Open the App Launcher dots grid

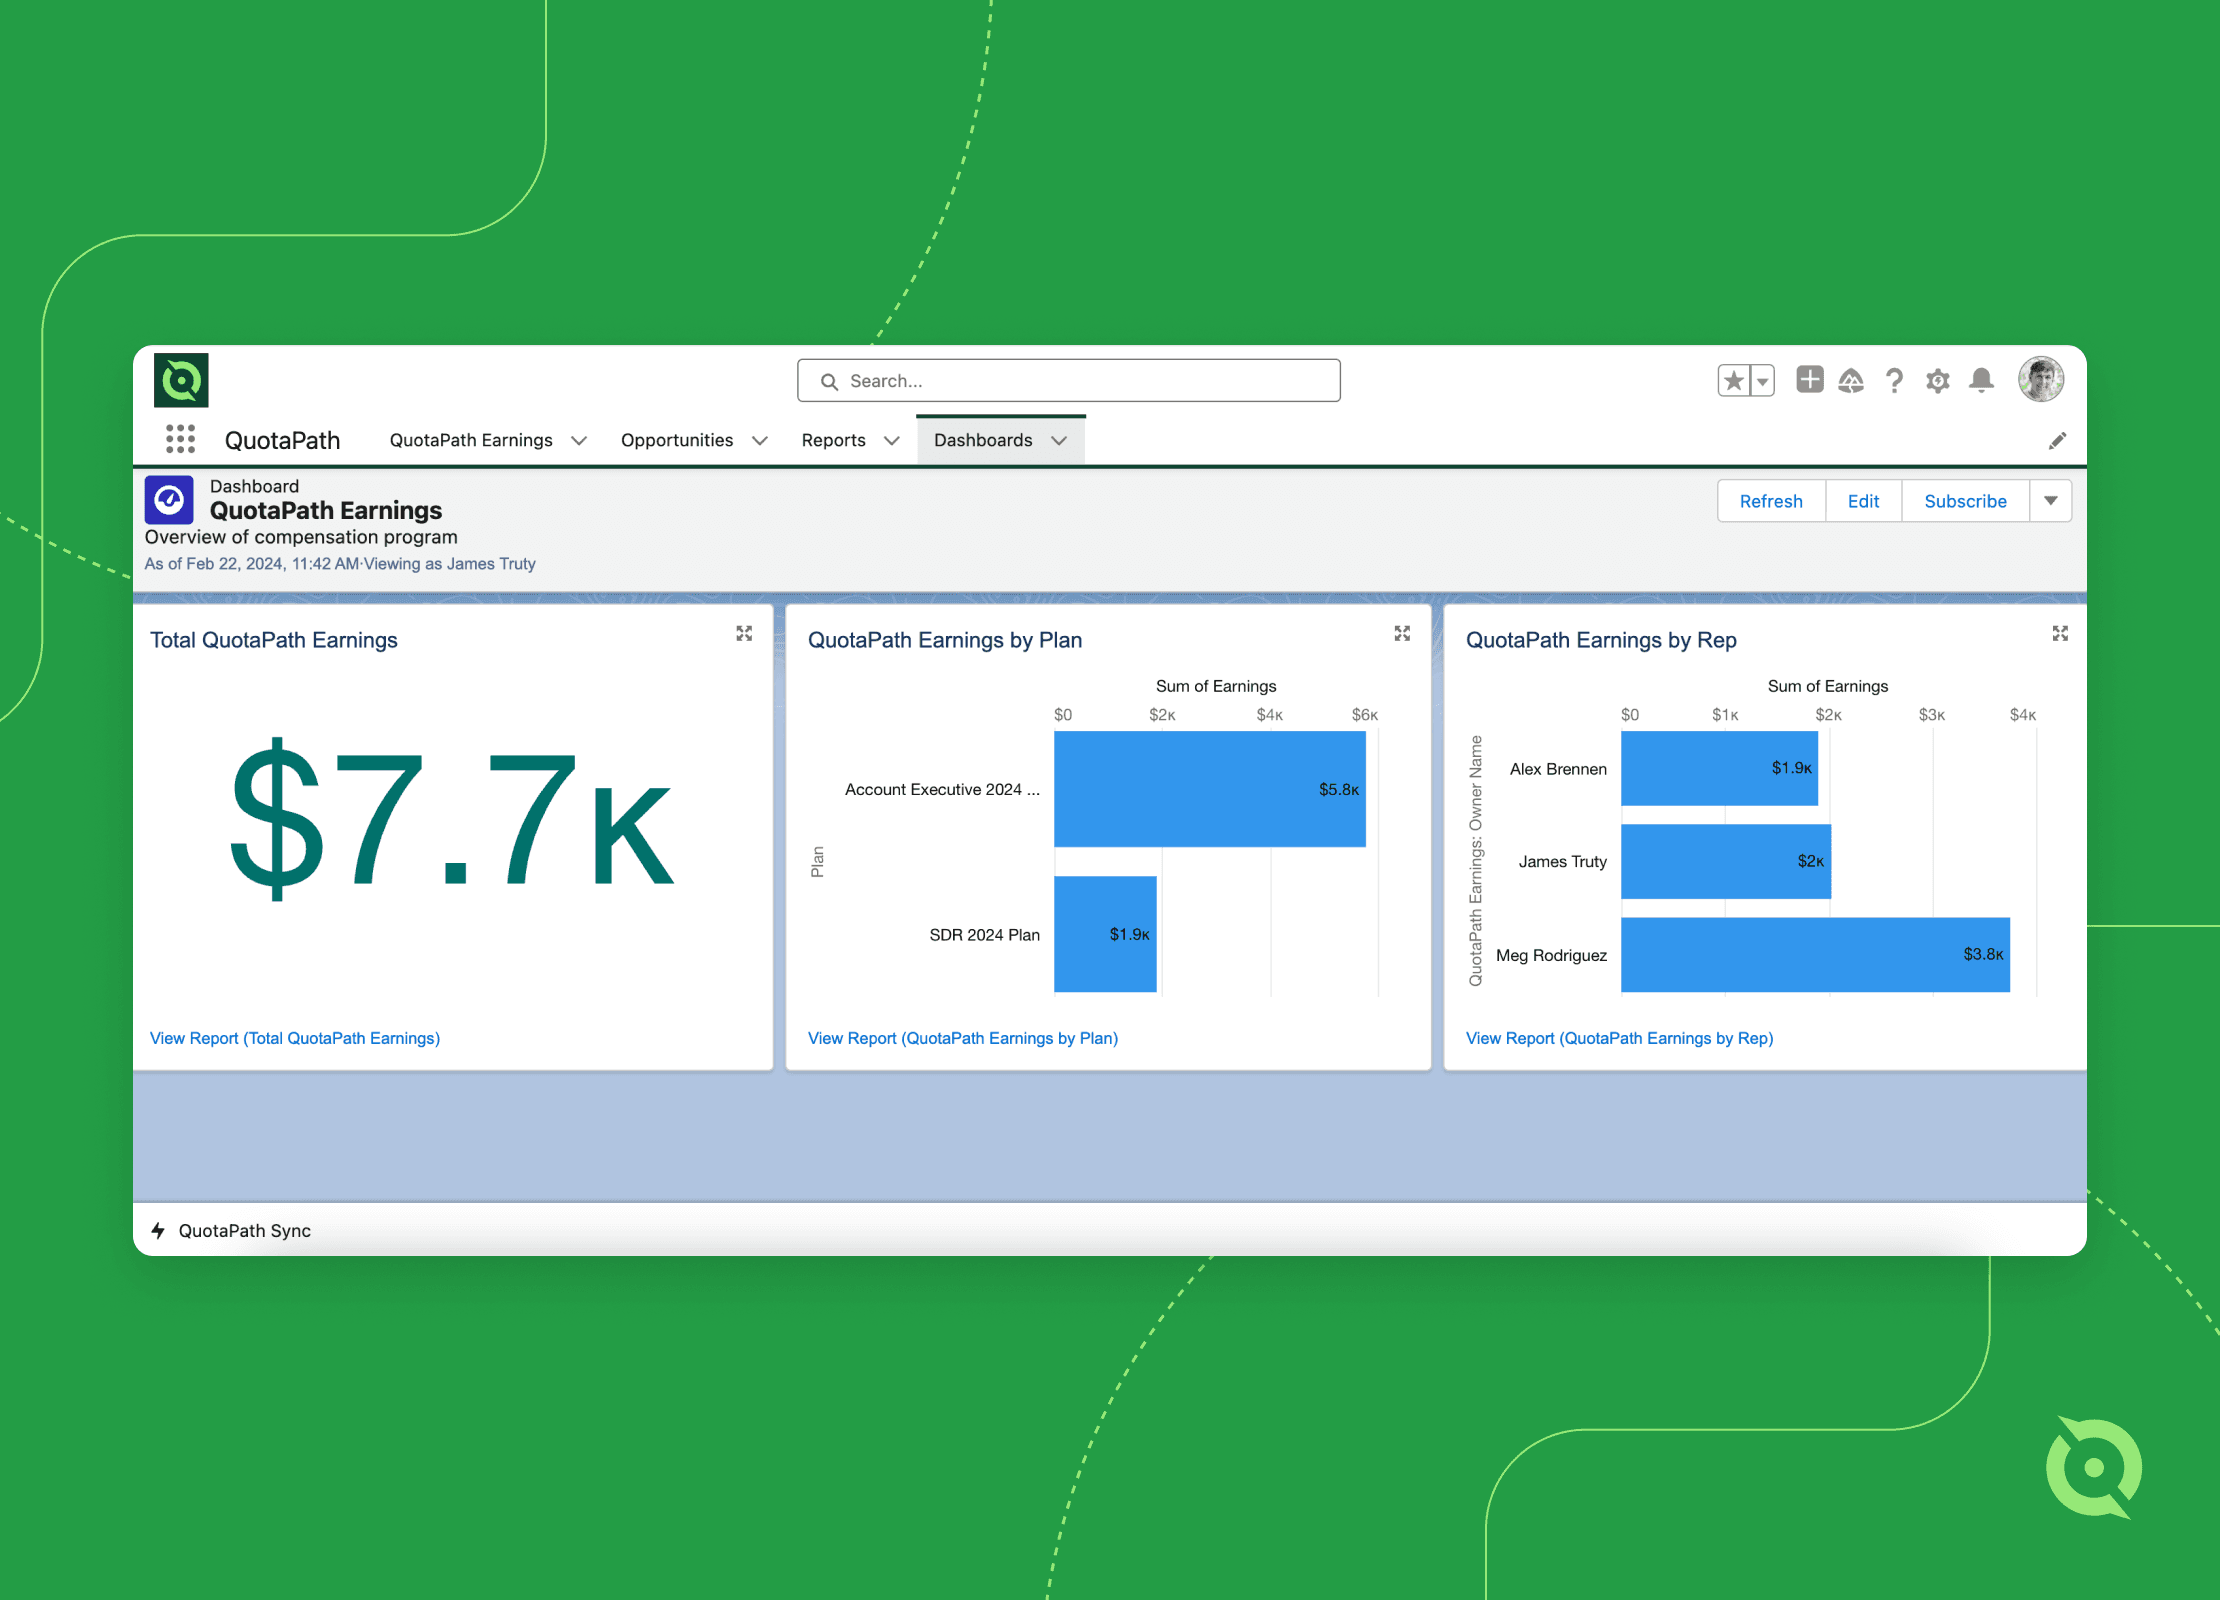pos(180,439)
